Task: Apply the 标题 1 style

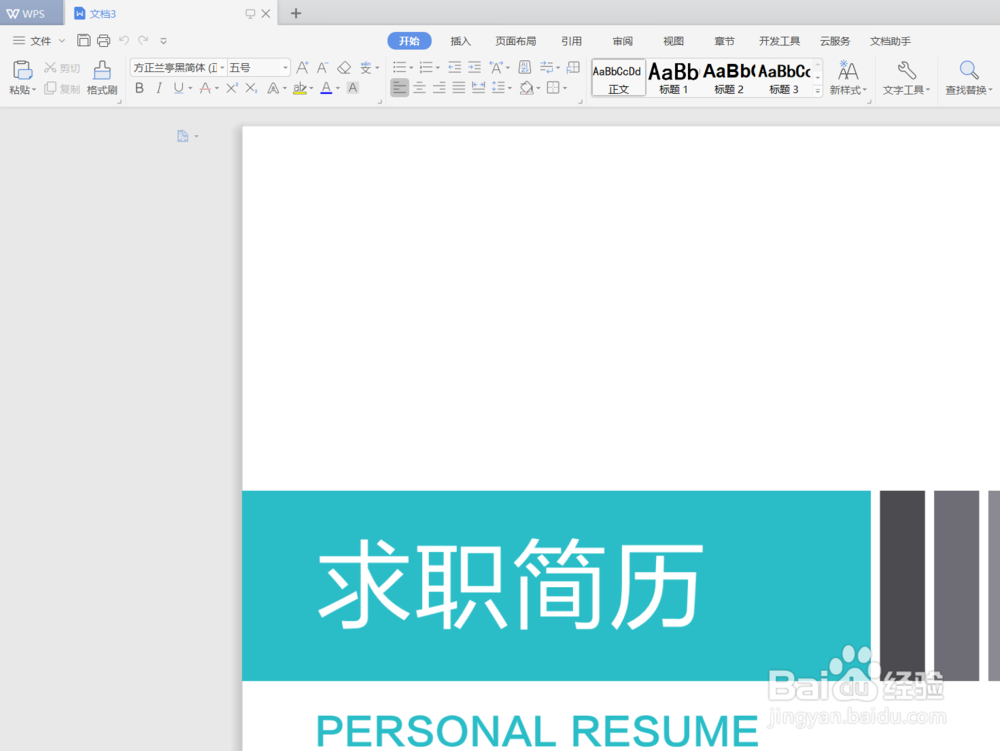Action: pos(673,77)
